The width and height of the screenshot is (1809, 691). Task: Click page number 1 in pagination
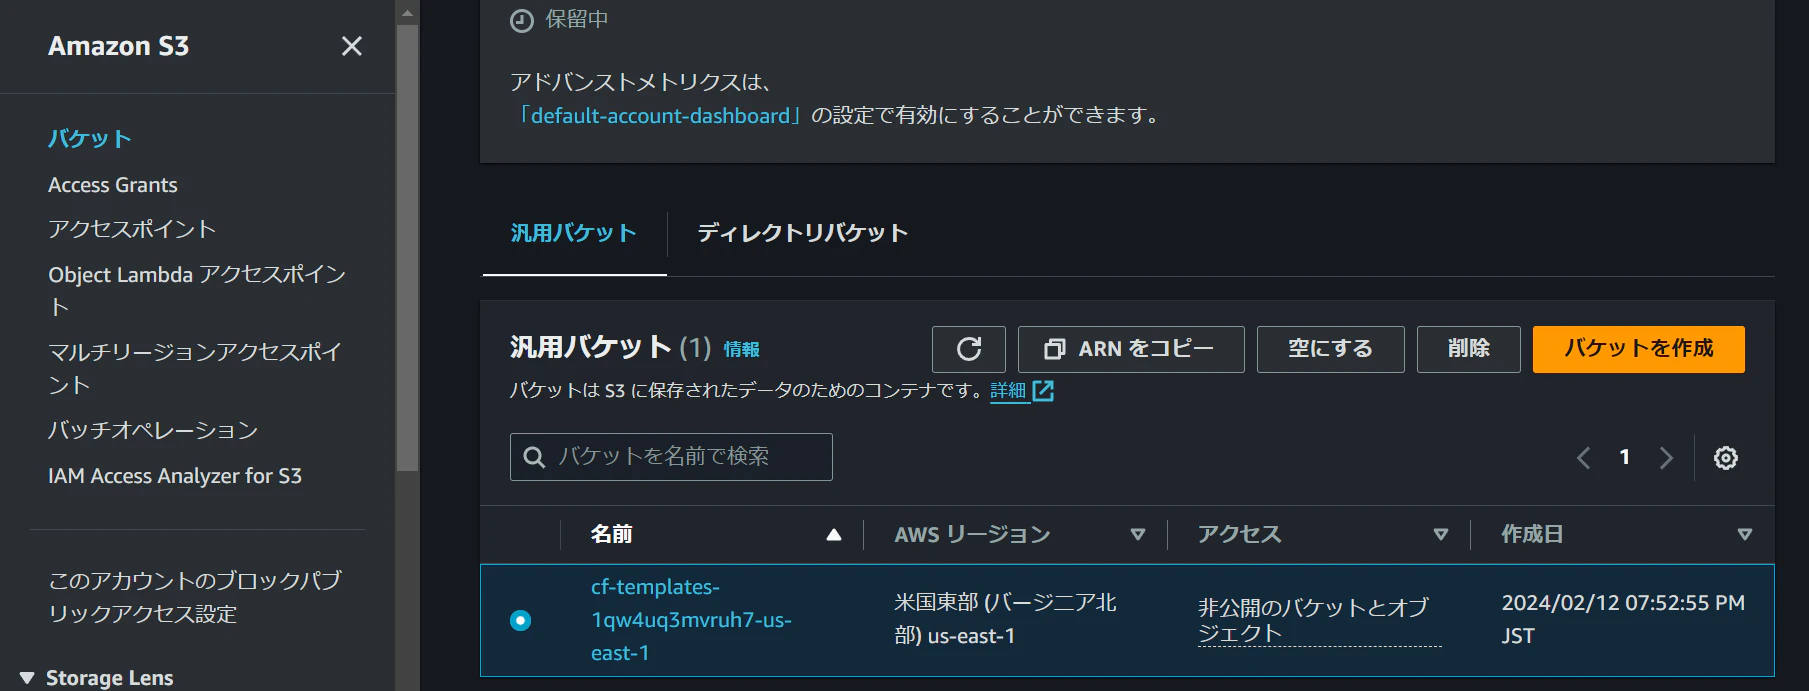(1625, 458)
